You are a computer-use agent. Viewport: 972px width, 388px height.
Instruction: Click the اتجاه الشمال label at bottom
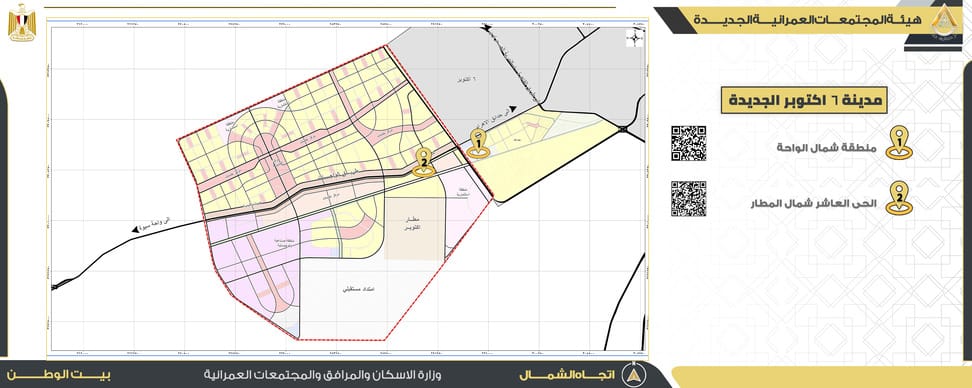567,375
